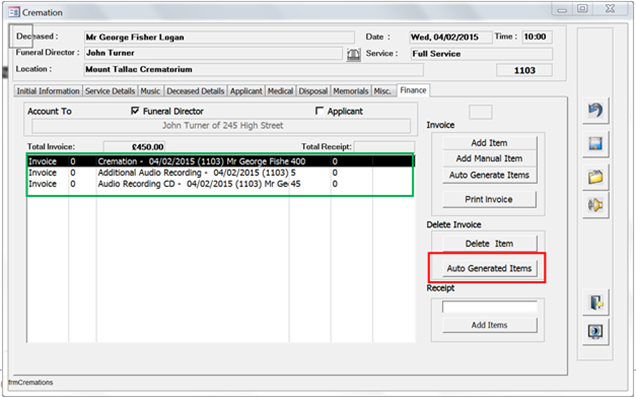Select the Deceased Details tab

click(196, 91)
